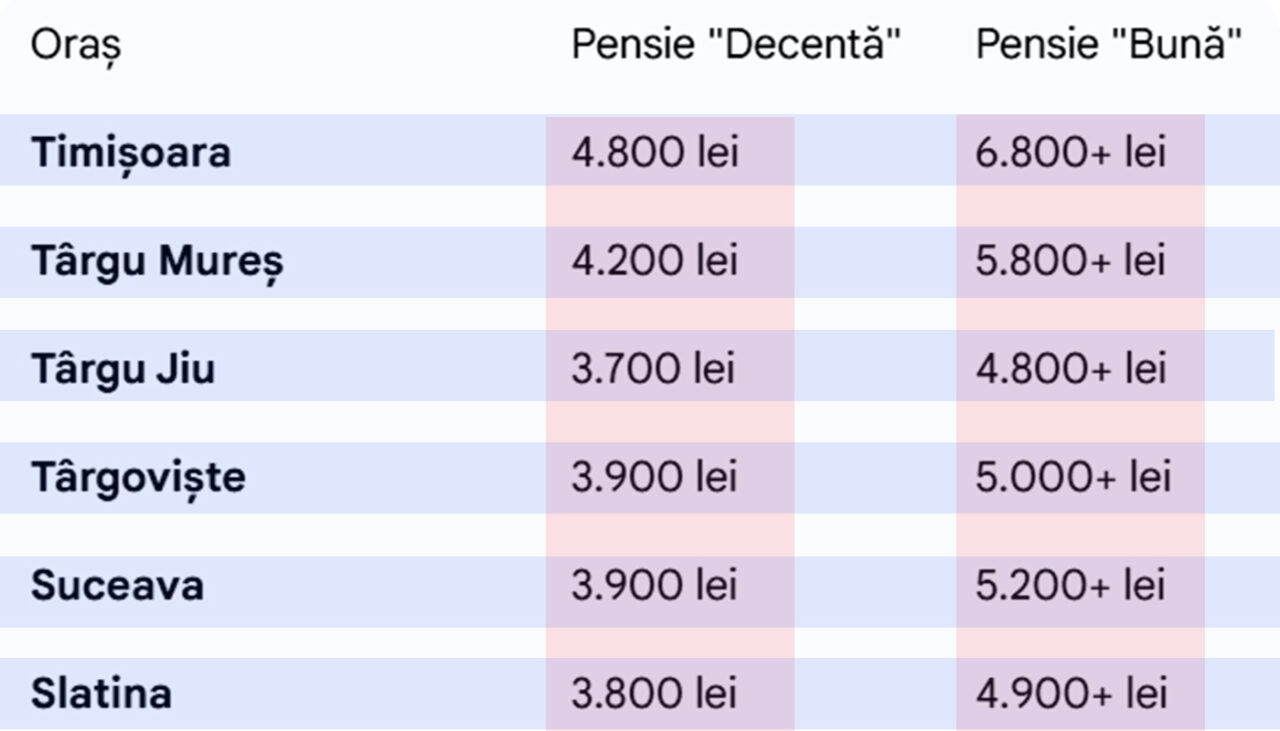Click the 5.000+ lei cell
This screenshot has width=1280, height=731.
coord(1073,477)
